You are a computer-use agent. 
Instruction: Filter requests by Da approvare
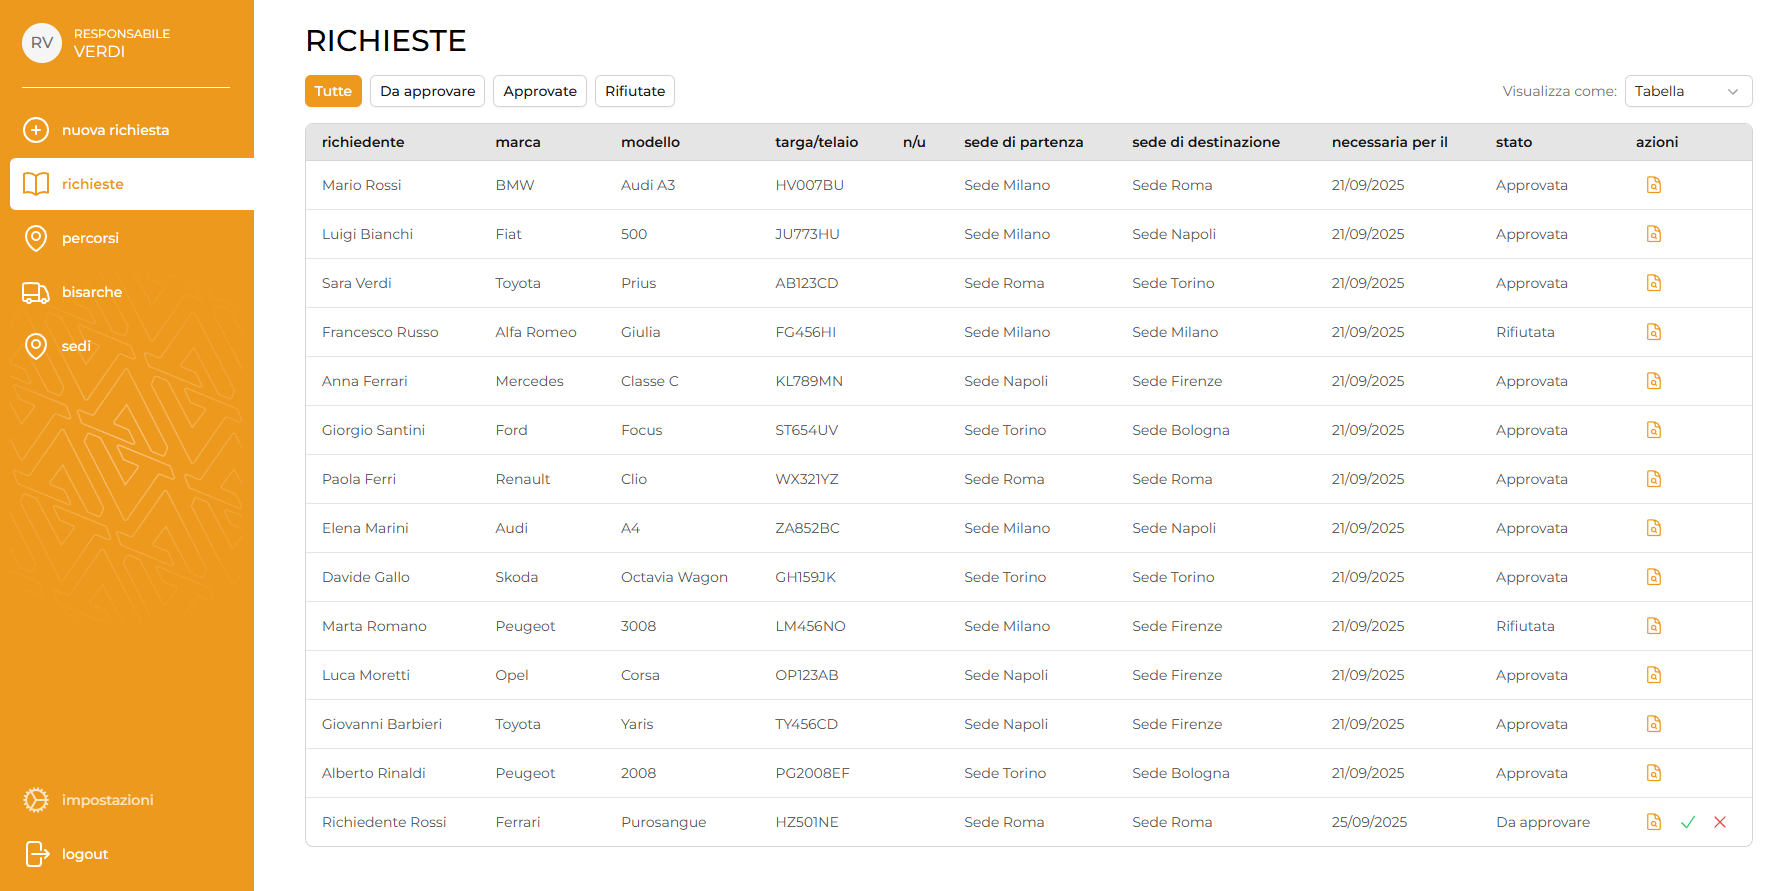tap(427, 91)
